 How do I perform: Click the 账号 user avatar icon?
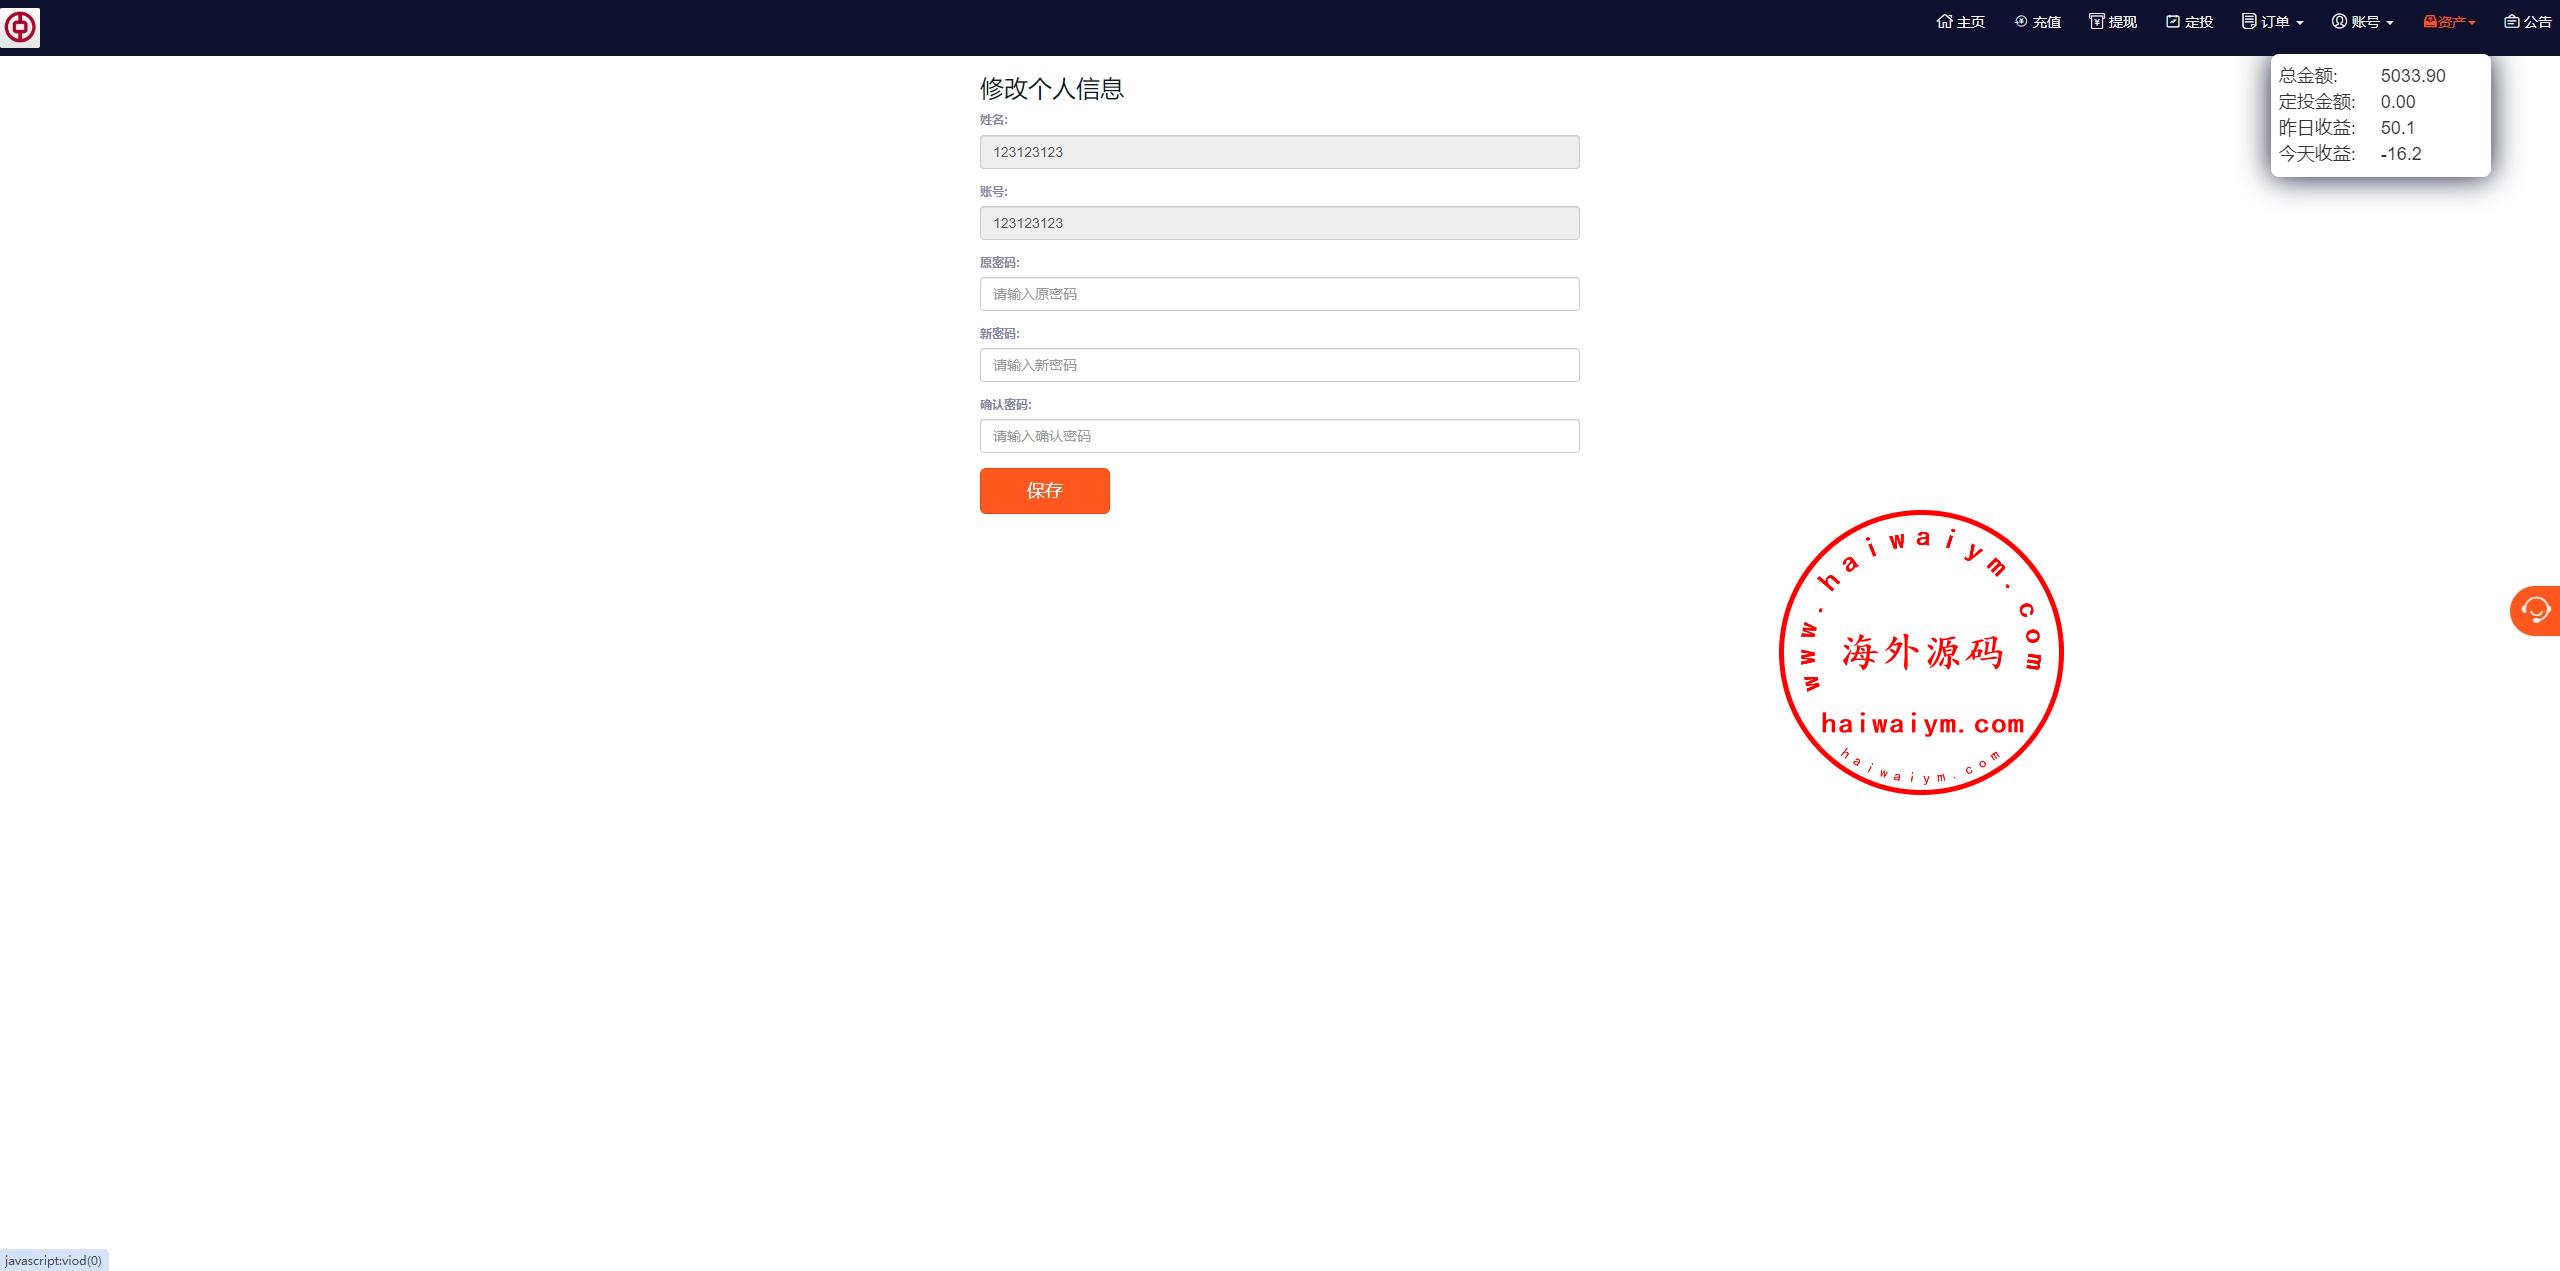(x=2339, y=21)
